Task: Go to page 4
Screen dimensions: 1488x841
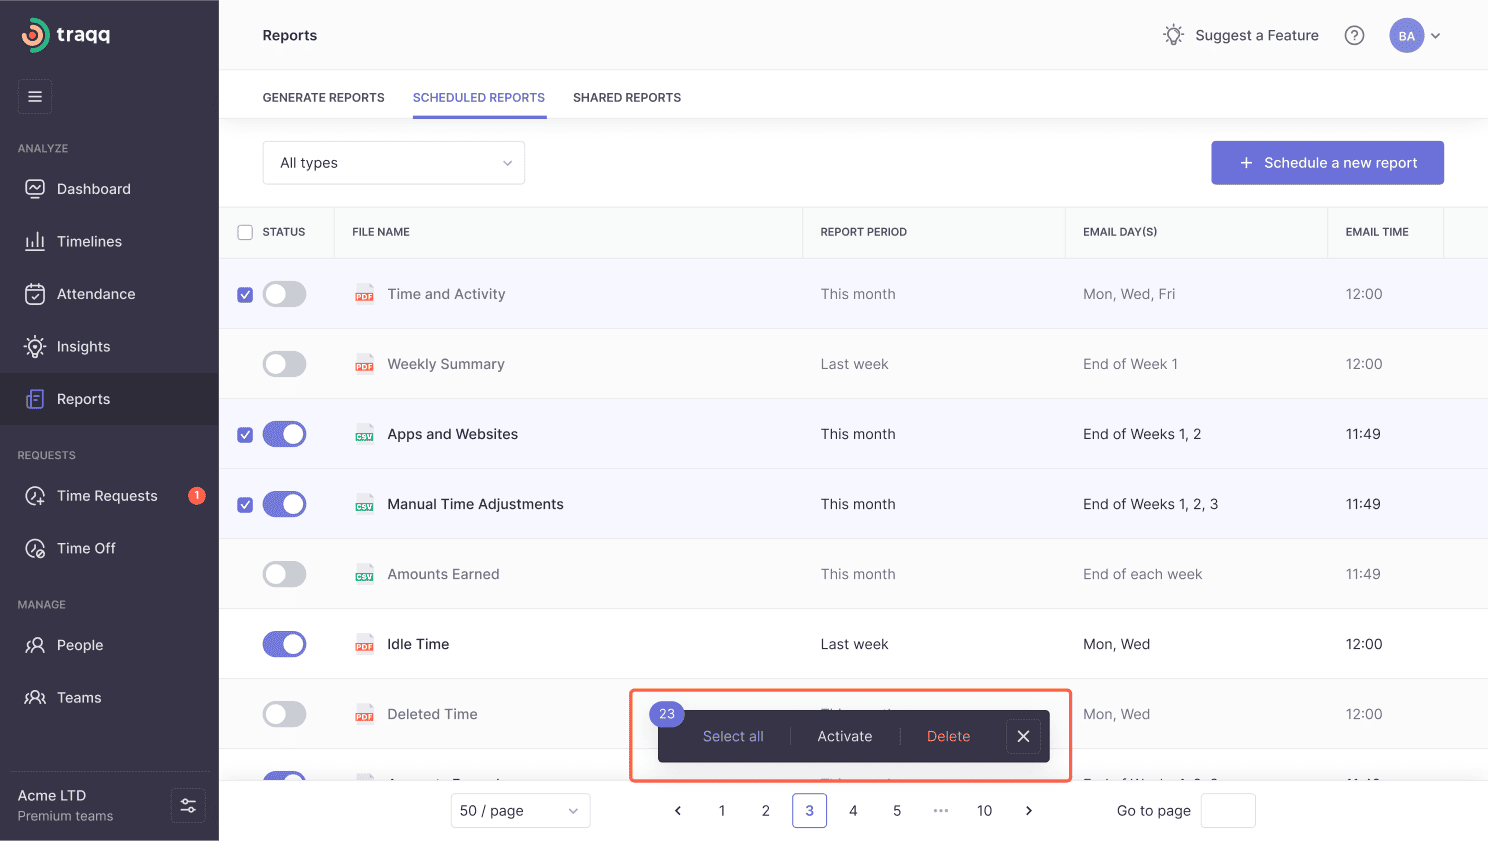Action: point(853,811)
